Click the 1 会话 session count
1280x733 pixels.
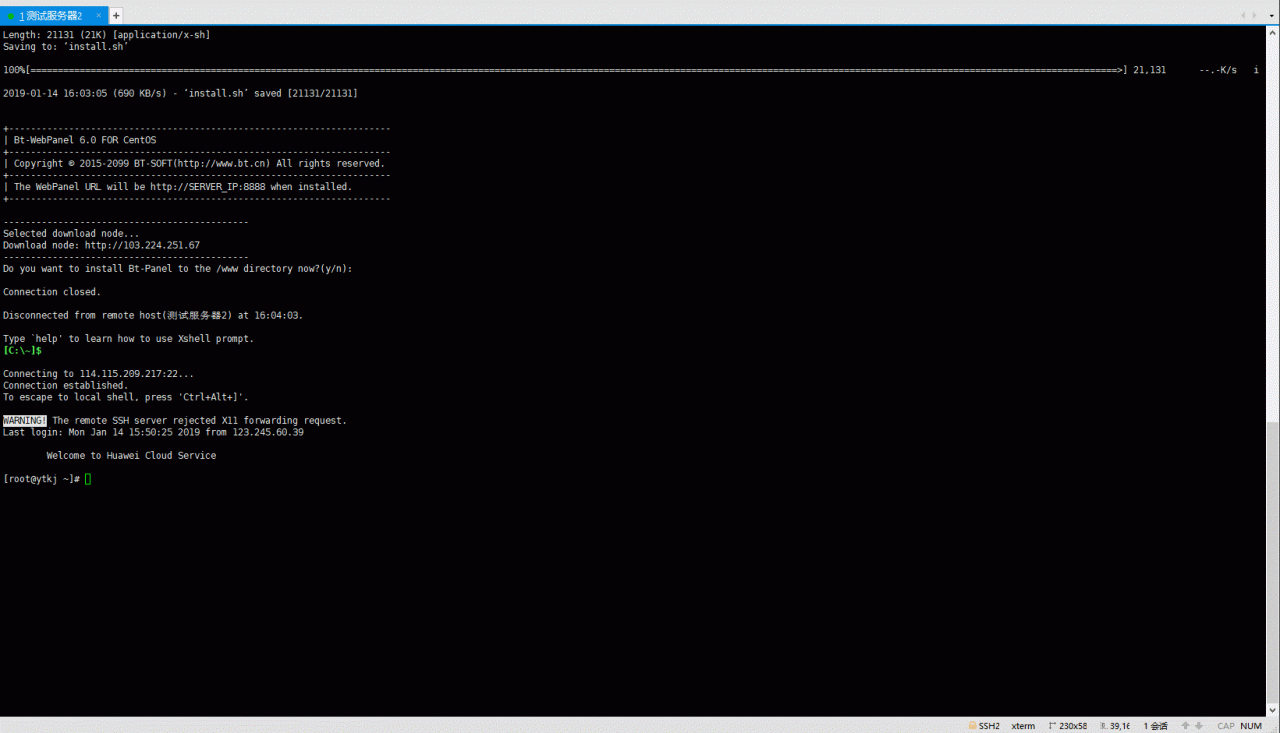pyautogui.click(x=1155, y=726)
